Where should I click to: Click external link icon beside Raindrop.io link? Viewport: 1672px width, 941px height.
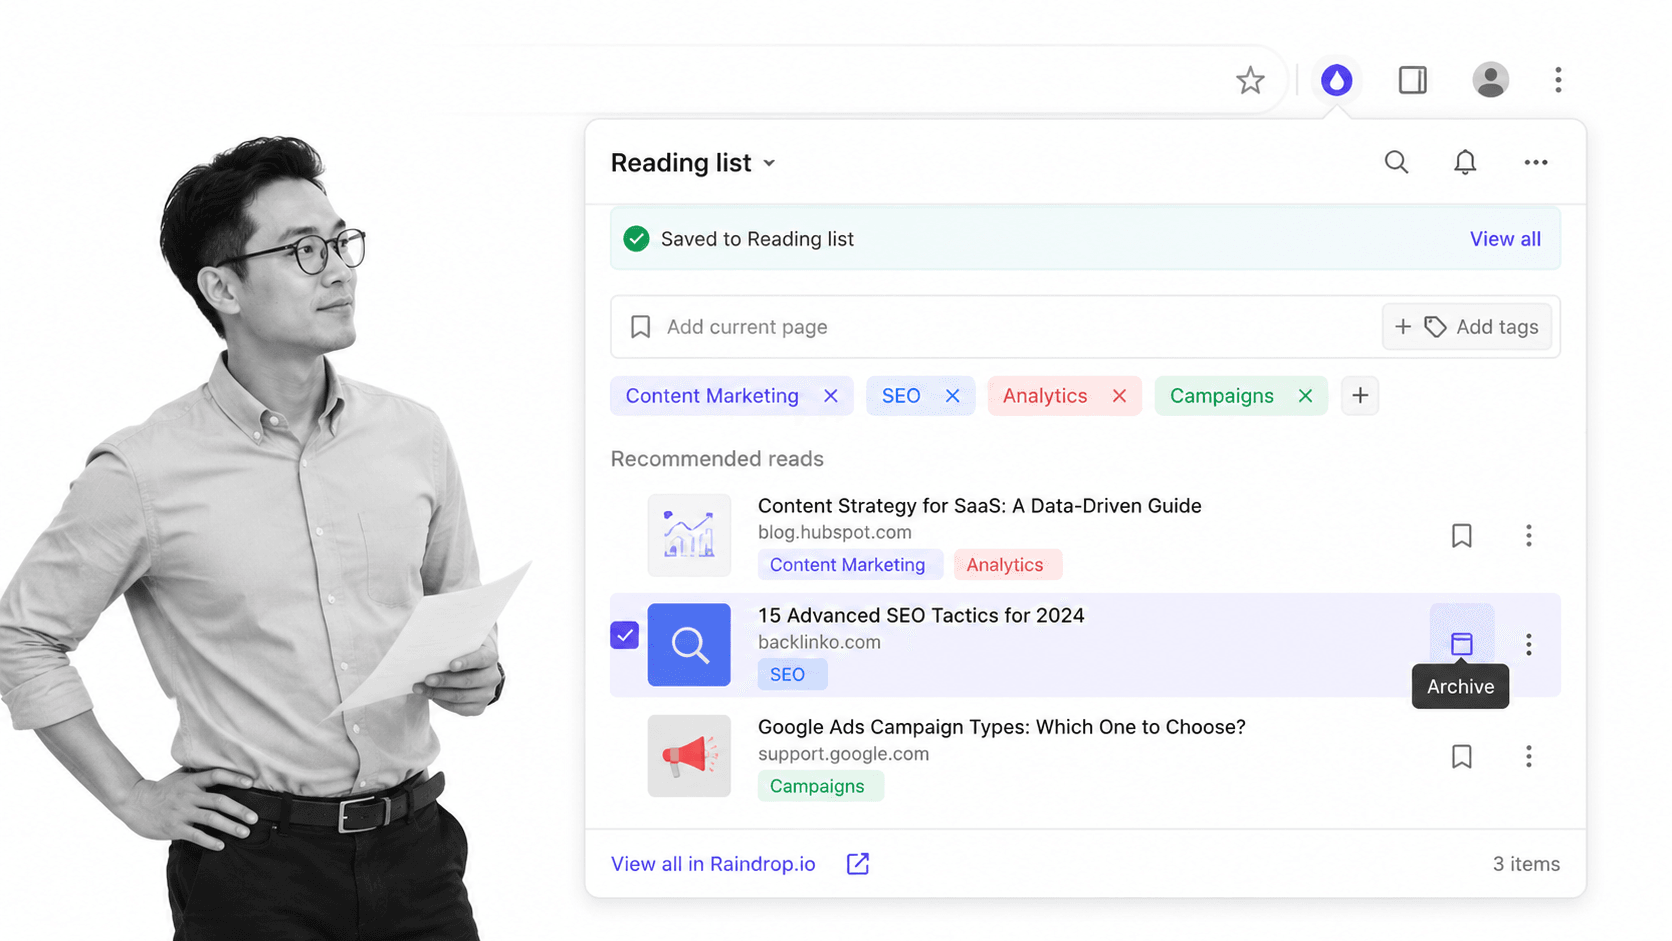coord(858,864)
